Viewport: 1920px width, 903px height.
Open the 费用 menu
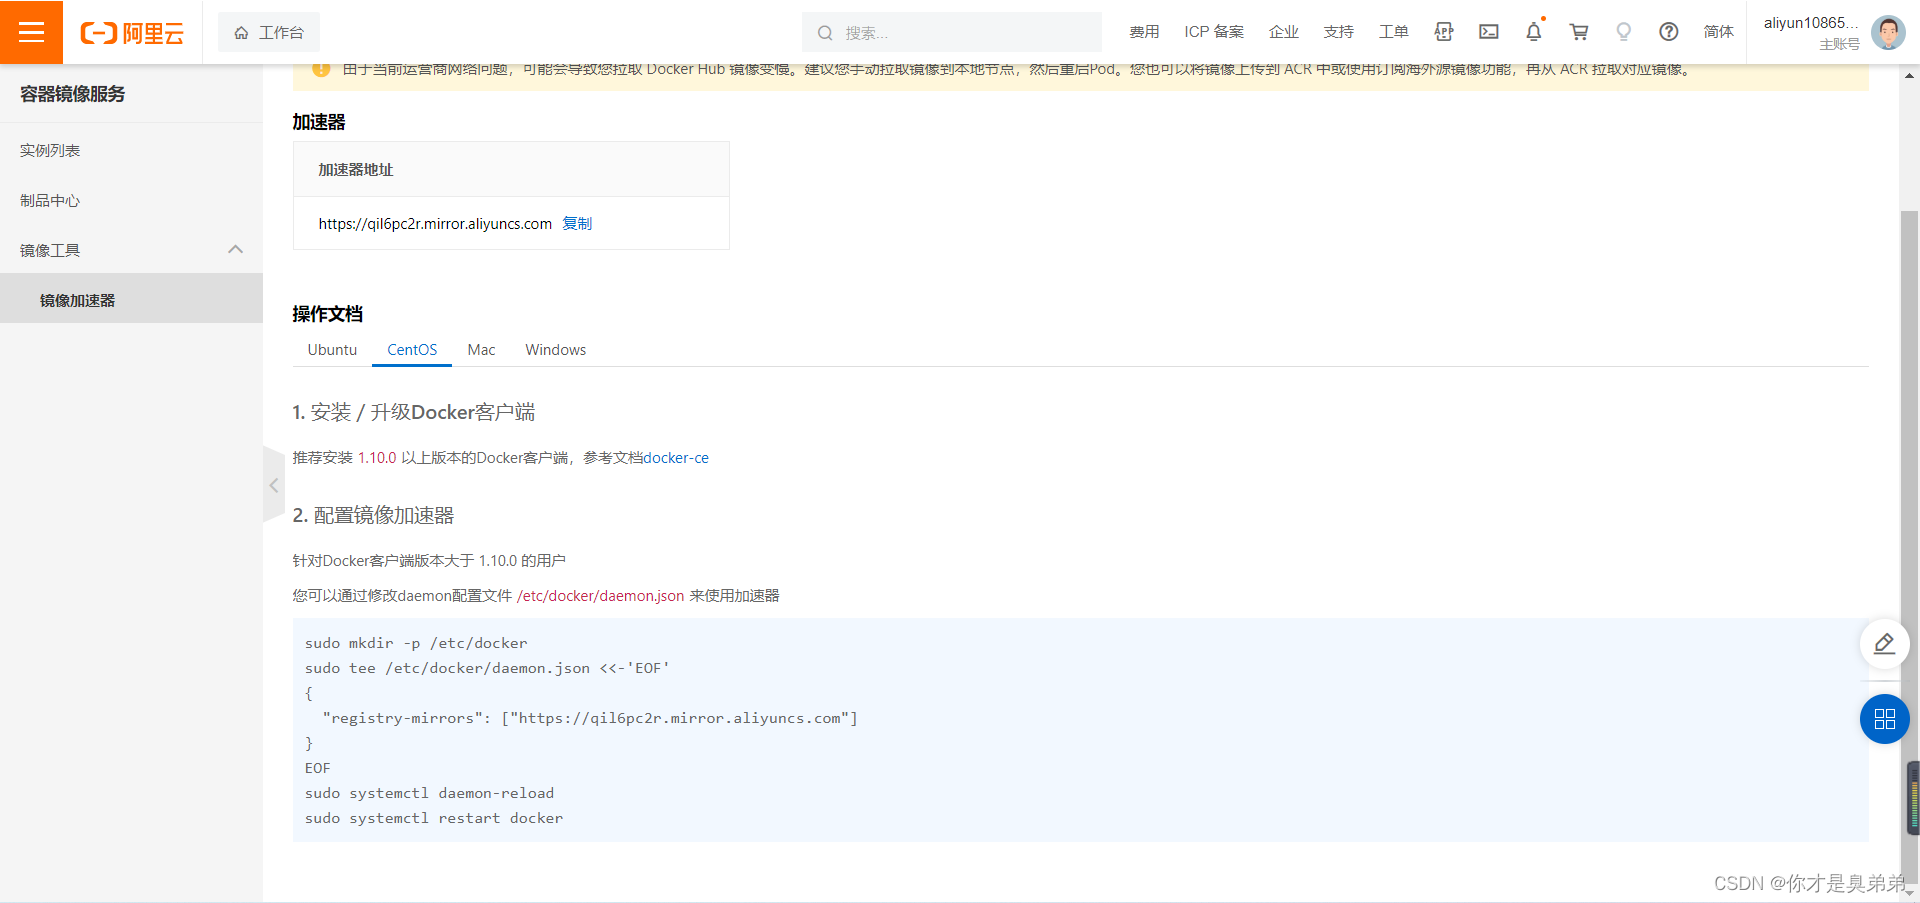tap(1144, 32)
